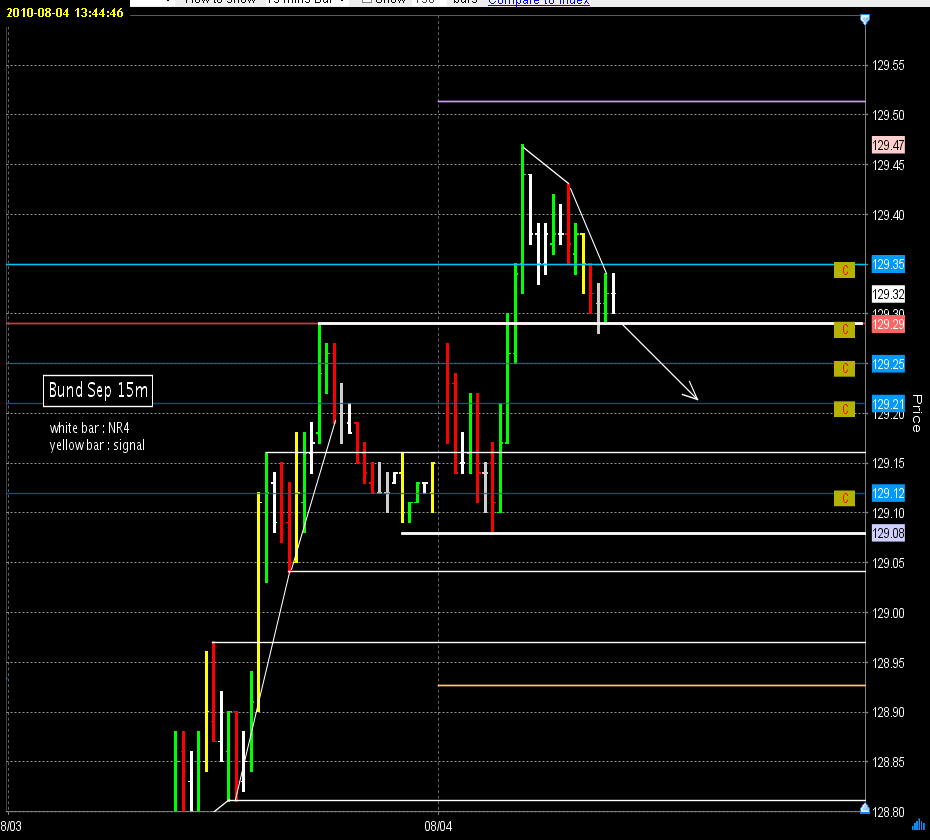The width and height of the screenshot is (930, 840).
Task: Click the C marker on the 129.29 line
Action: 844,330
